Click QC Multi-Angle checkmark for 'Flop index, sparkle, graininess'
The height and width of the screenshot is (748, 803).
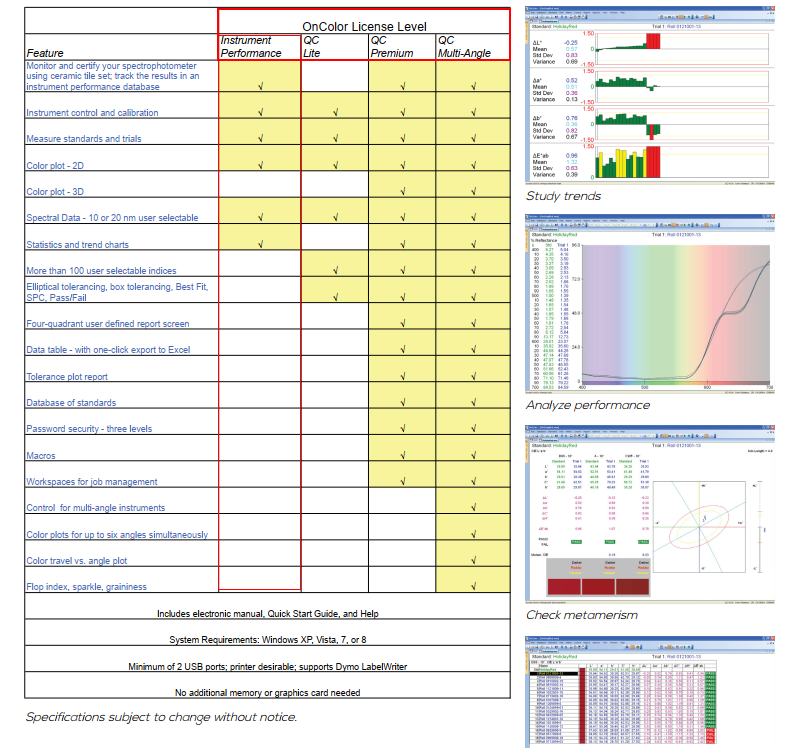point(474,586)
